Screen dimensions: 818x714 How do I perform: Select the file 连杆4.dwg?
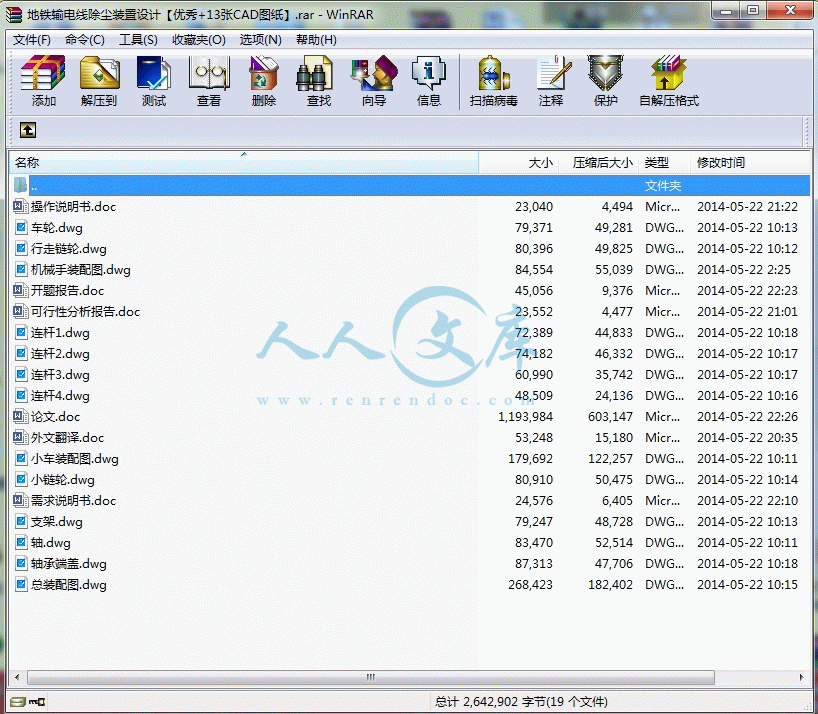point(60,395)
